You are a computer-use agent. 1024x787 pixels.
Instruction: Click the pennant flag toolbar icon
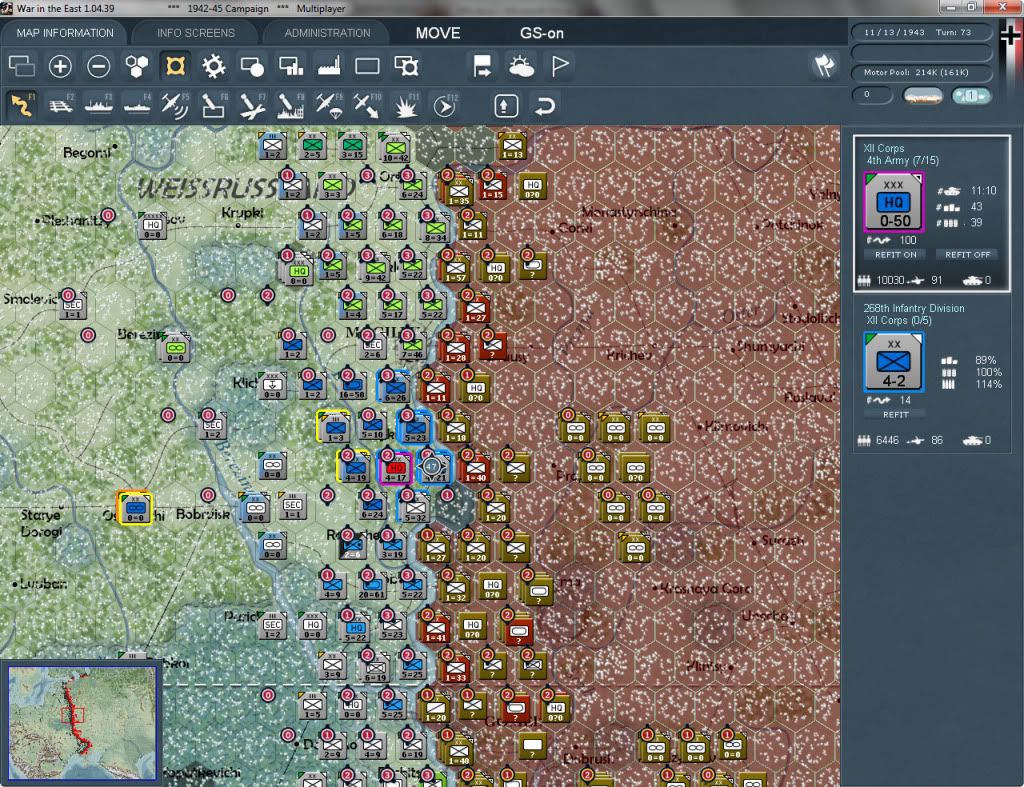point(560,66)
